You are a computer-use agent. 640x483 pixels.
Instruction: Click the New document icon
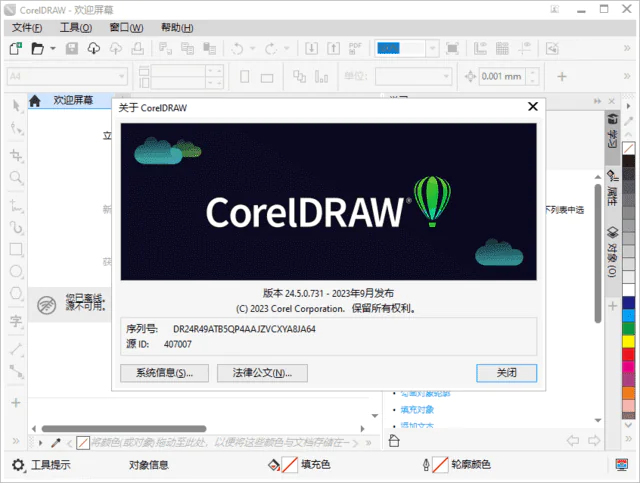(x=16, y=49)
